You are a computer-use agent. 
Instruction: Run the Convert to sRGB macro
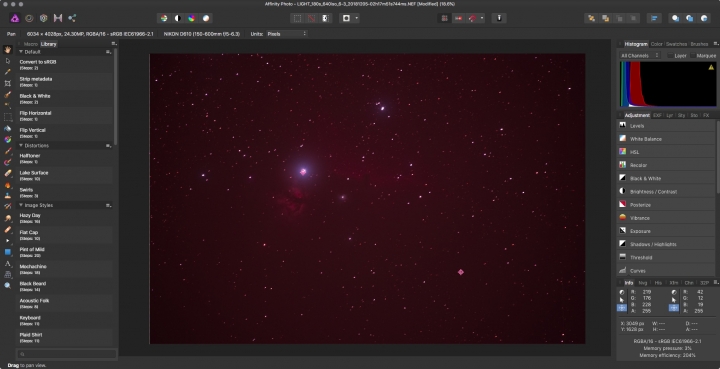point(64,64)
